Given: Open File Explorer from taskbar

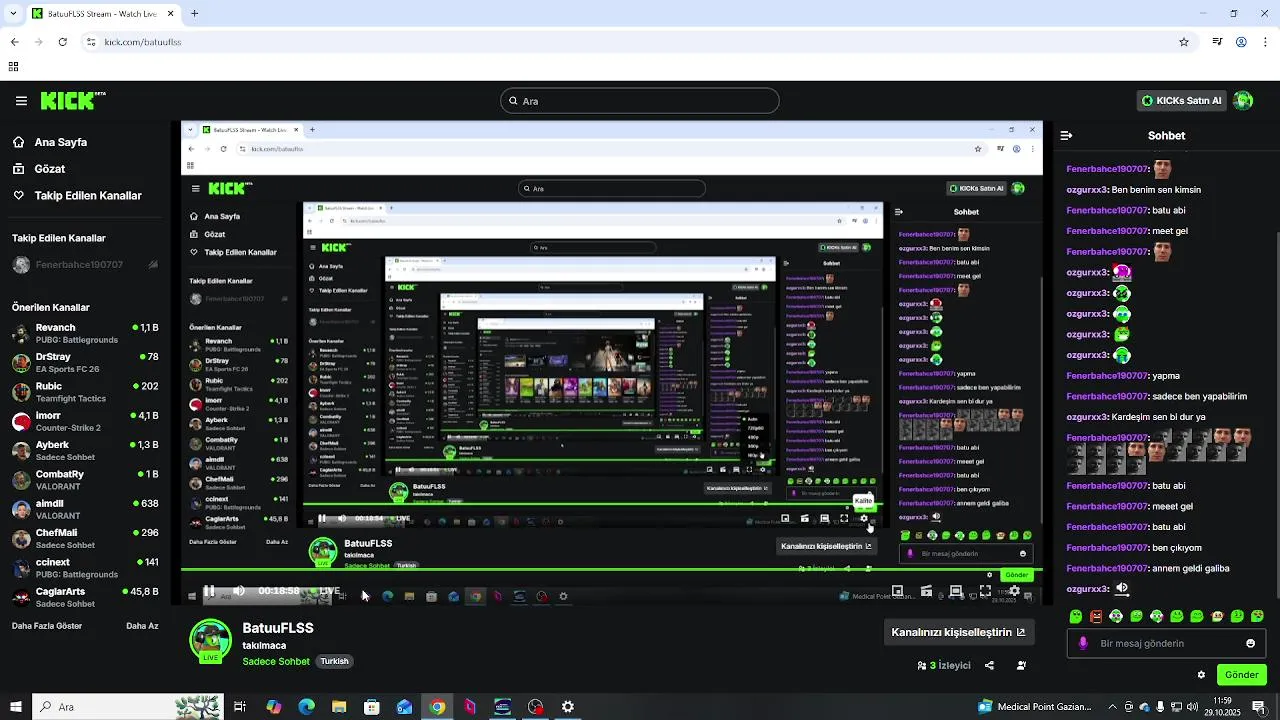Looking at the screenshot, I should coord(339,707).
